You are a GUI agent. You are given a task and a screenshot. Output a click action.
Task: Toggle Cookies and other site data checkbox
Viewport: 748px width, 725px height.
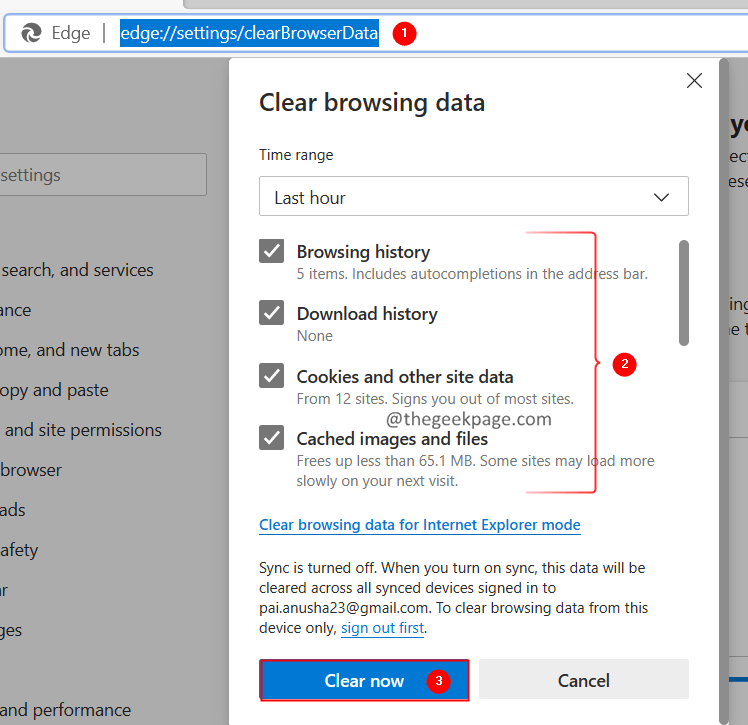pos(271,375)
